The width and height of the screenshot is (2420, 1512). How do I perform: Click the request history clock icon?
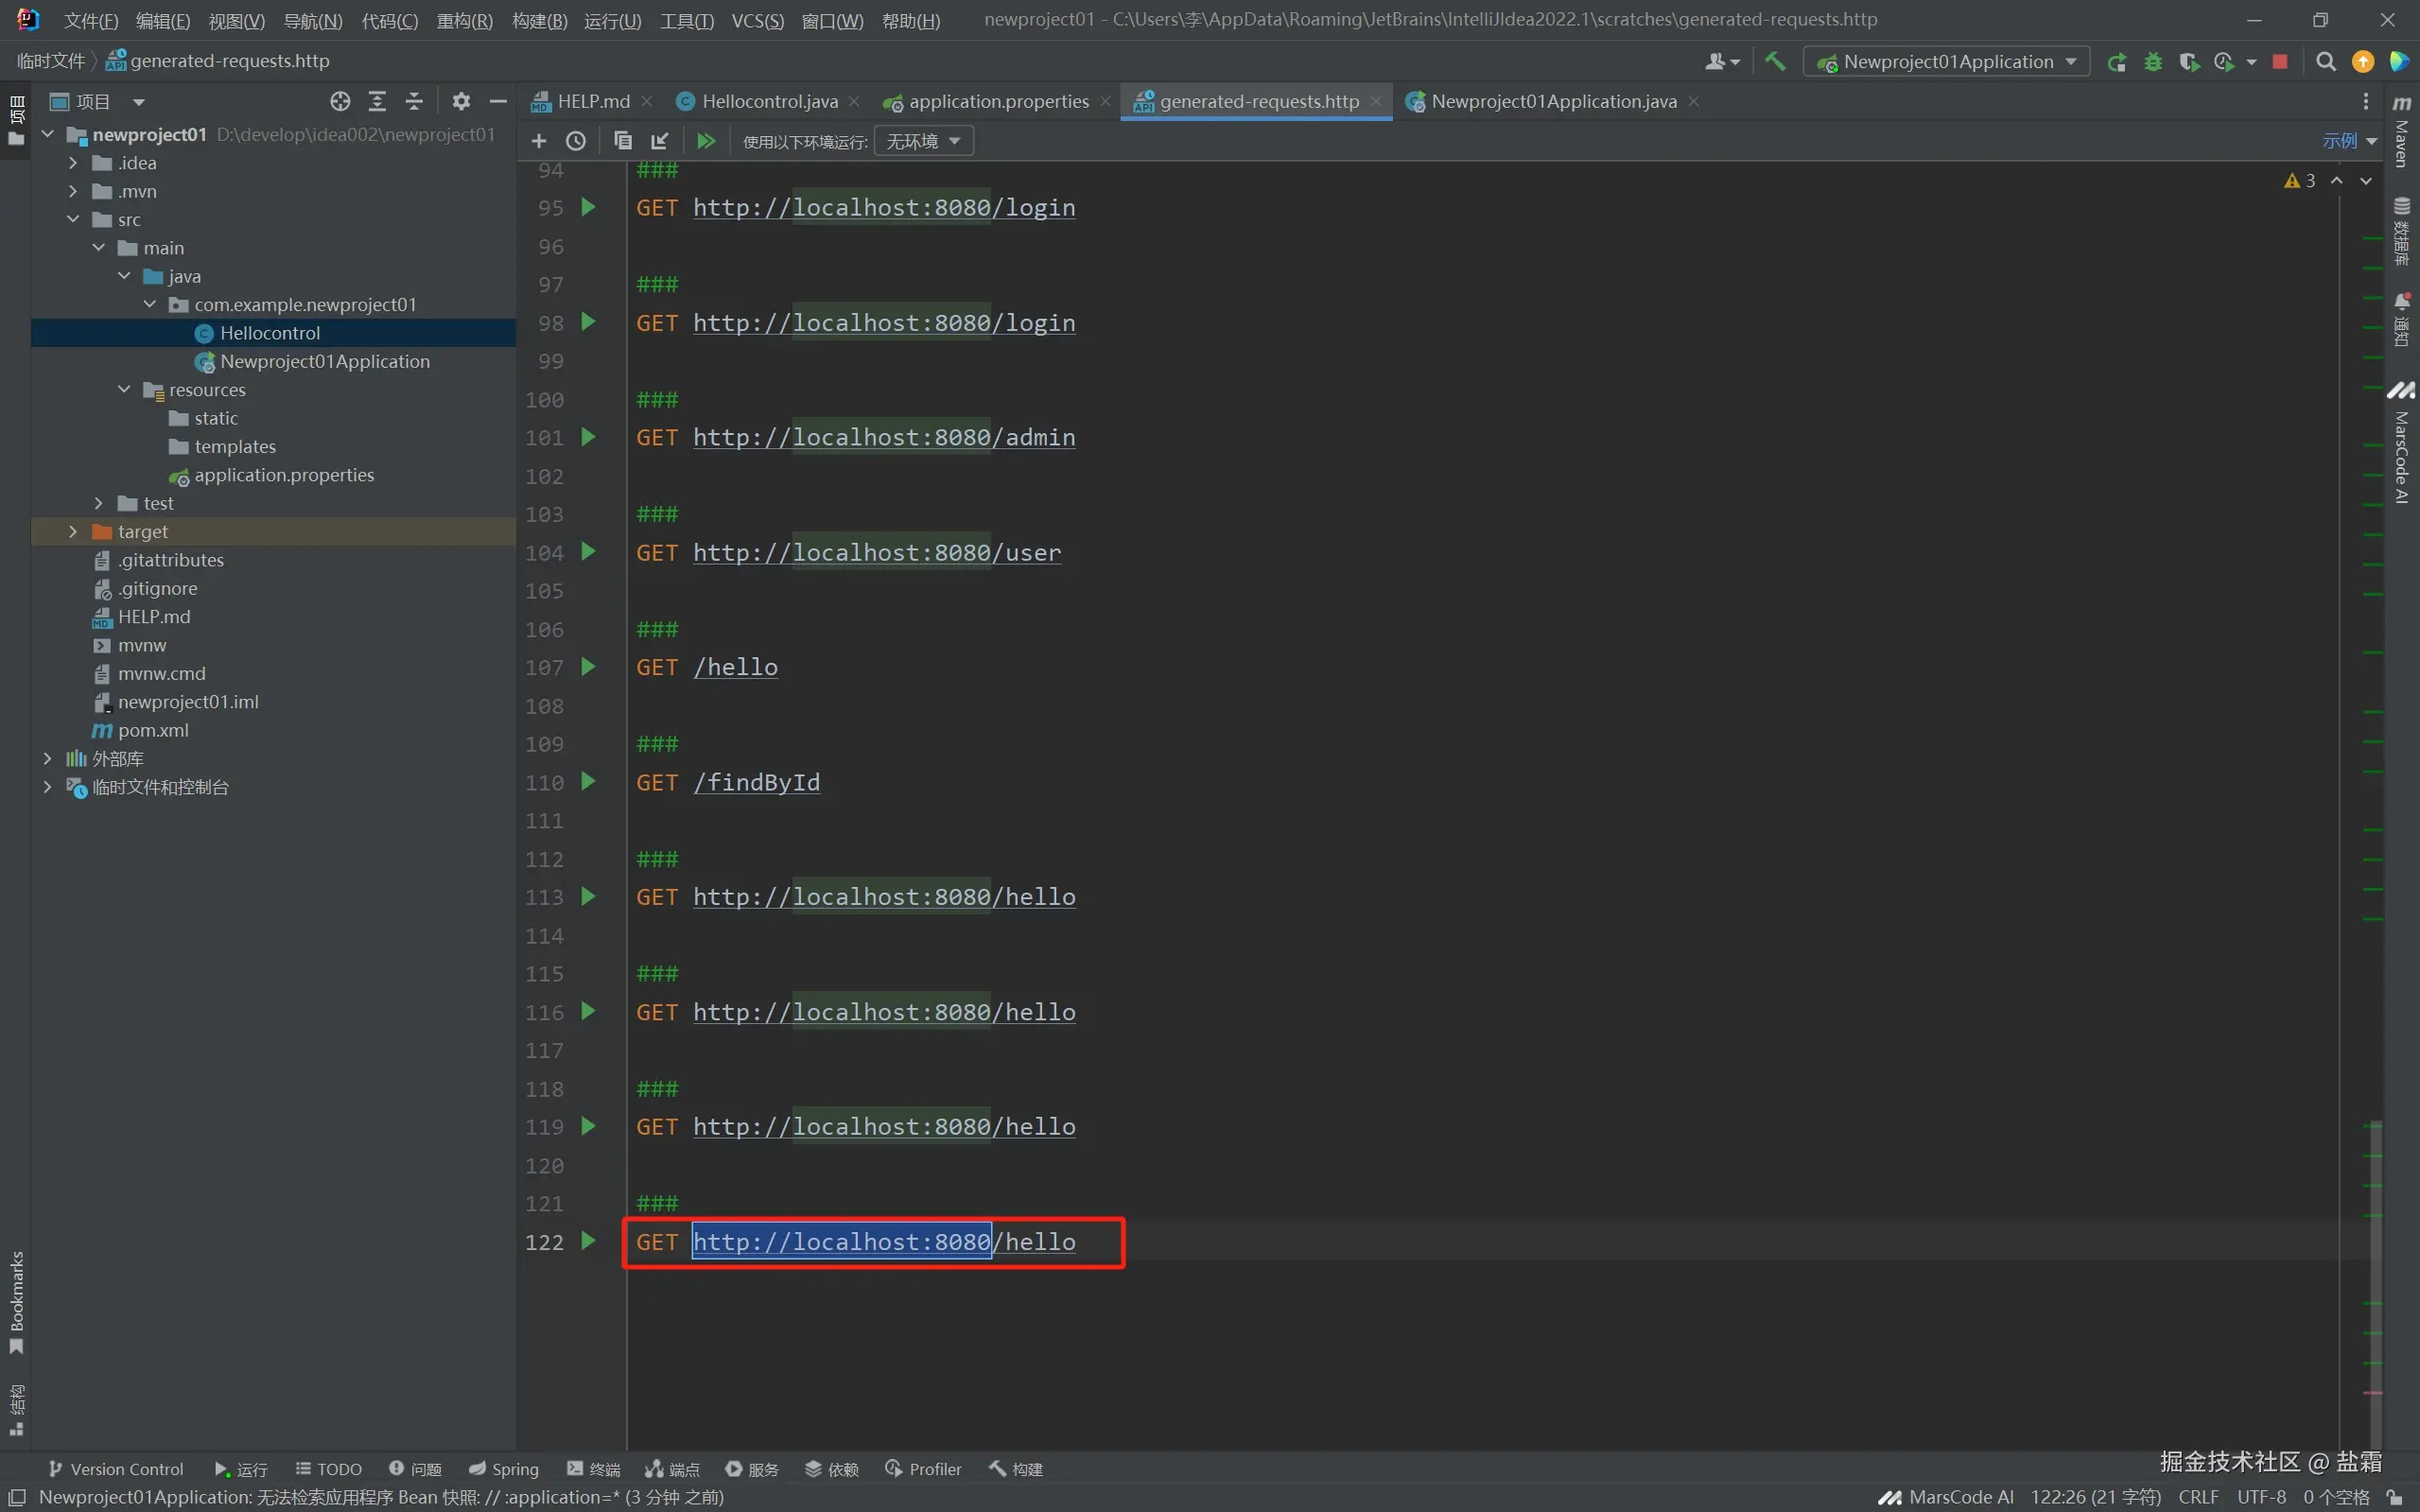(576, 141)
